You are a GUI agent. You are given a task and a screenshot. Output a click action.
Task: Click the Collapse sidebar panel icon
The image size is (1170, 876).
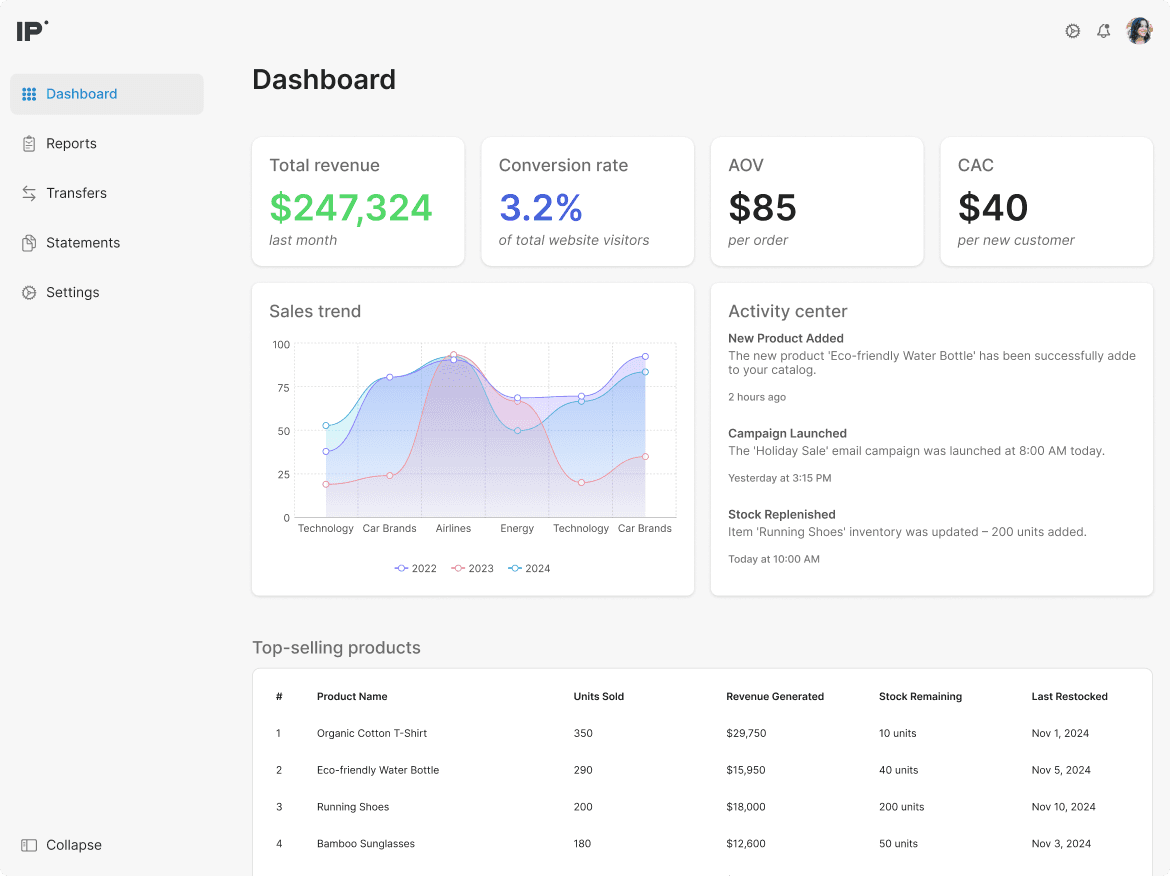[29, 845]
